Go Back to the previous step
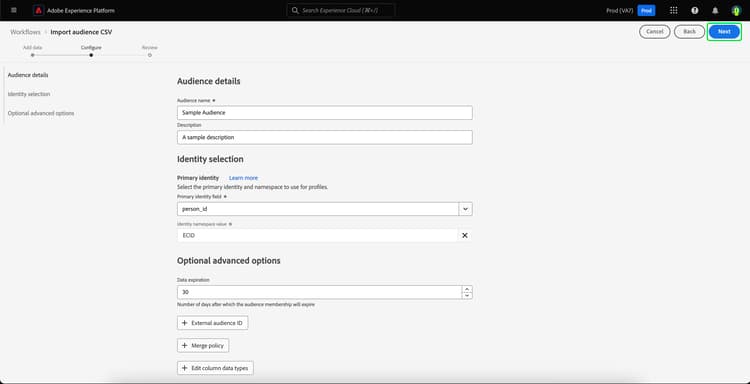Image resolution: width=750 pixels, height=384 pixels. 689,32
